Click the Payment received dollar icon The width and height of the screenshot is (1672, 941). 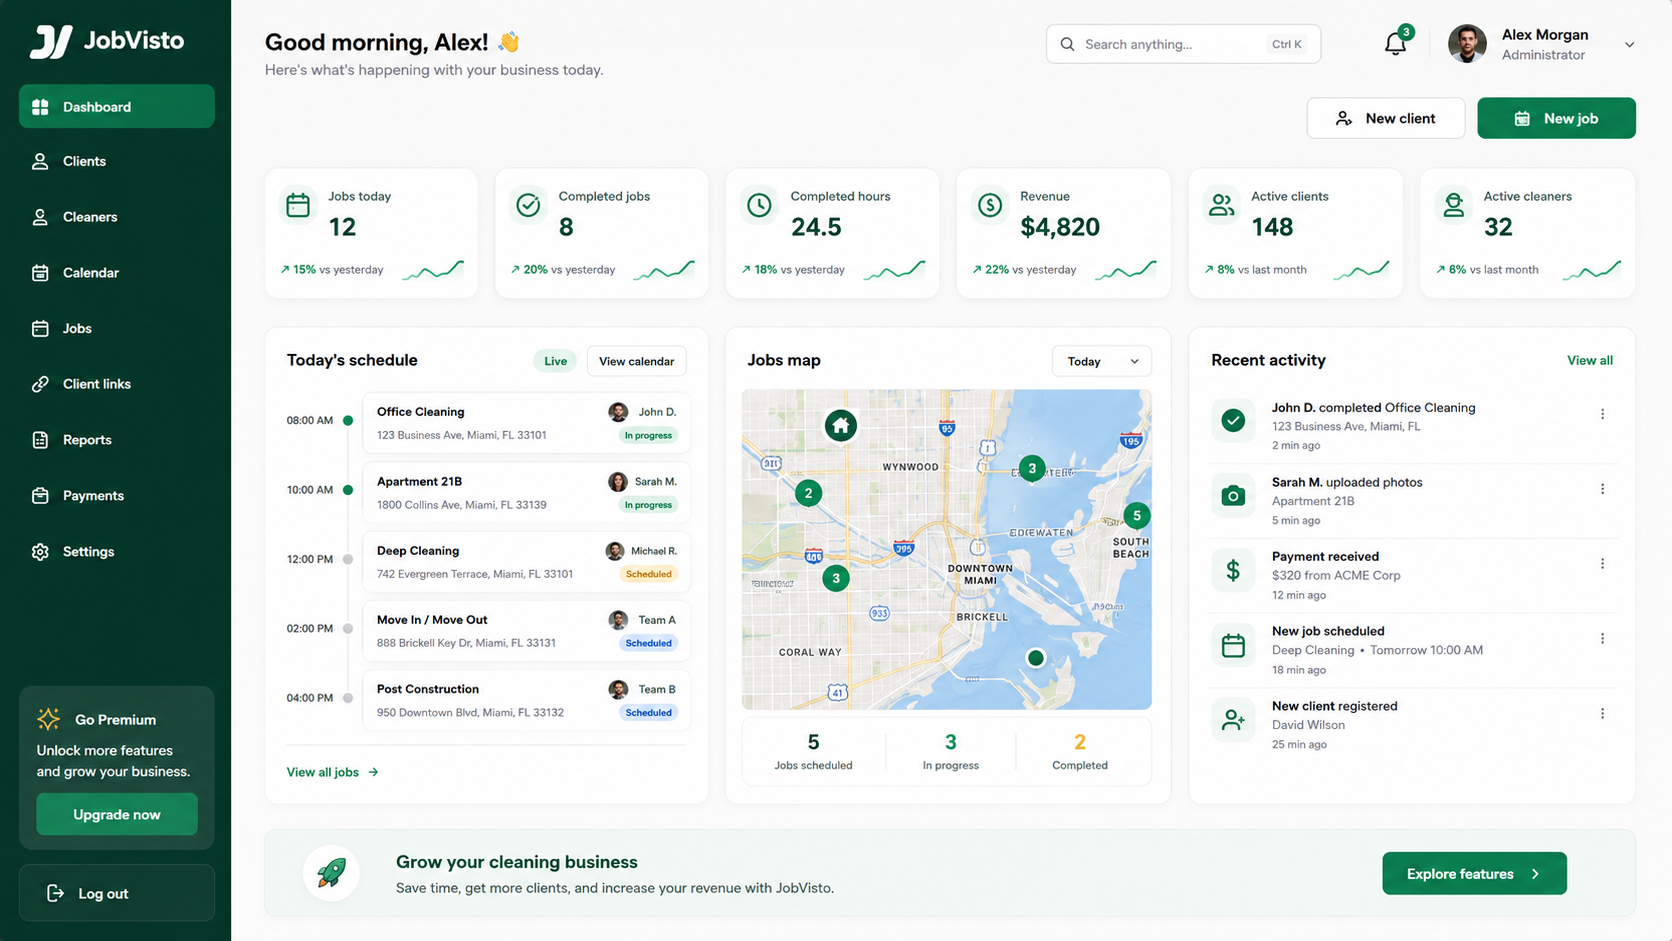click(1233, 570)
